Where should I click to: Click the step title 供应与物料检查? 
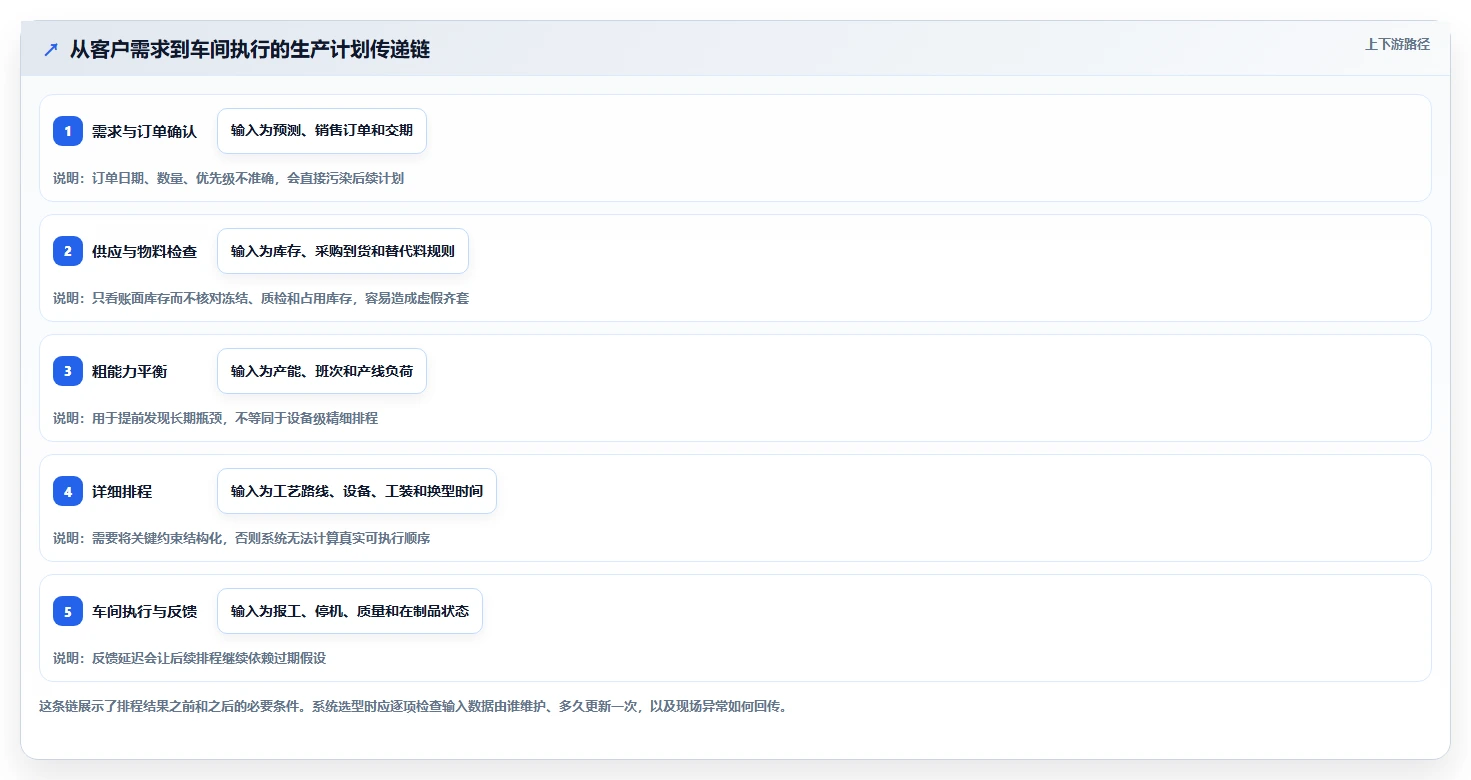[144, 251]
